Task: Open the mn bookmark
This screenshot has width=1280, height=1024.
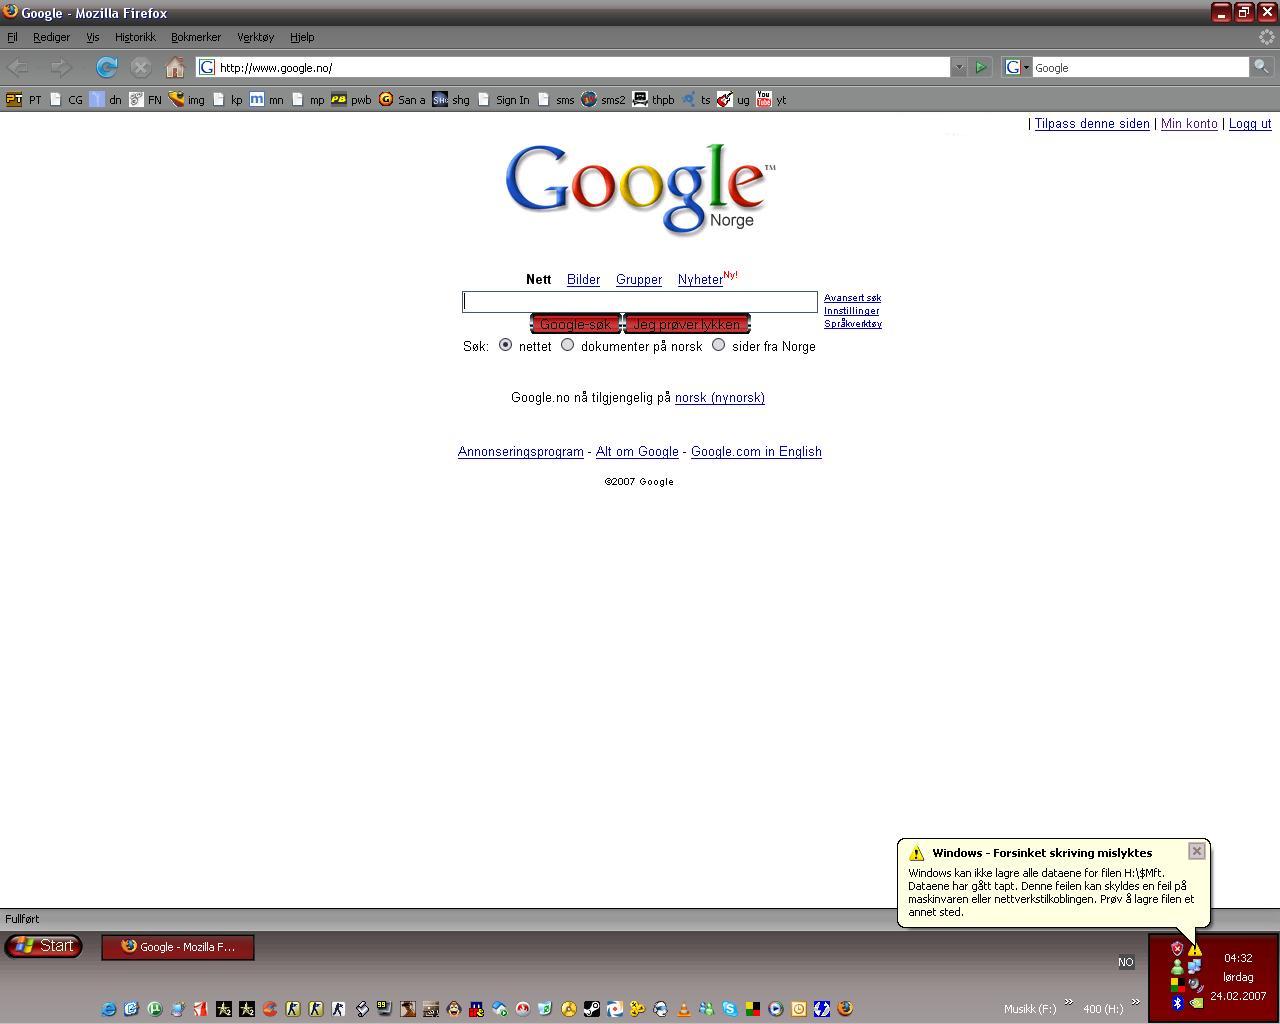Action: coord(266,100)
